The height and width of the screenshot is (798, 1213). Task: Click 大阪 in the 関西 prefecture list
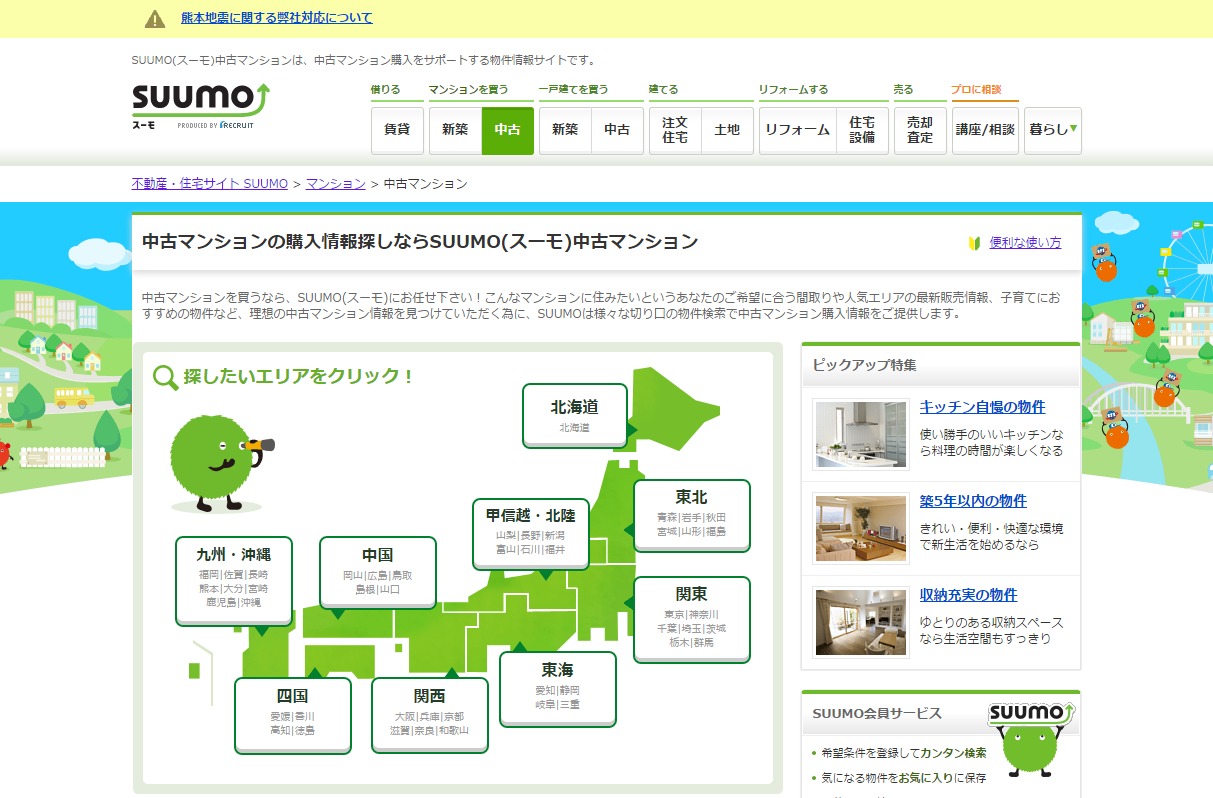(x=405, y=717)
